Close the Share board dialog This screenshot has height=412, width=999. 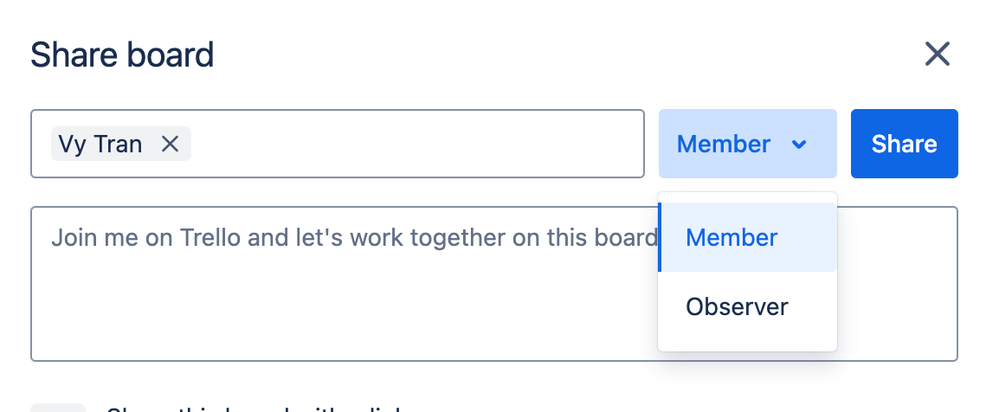click(x=937, y=54)
